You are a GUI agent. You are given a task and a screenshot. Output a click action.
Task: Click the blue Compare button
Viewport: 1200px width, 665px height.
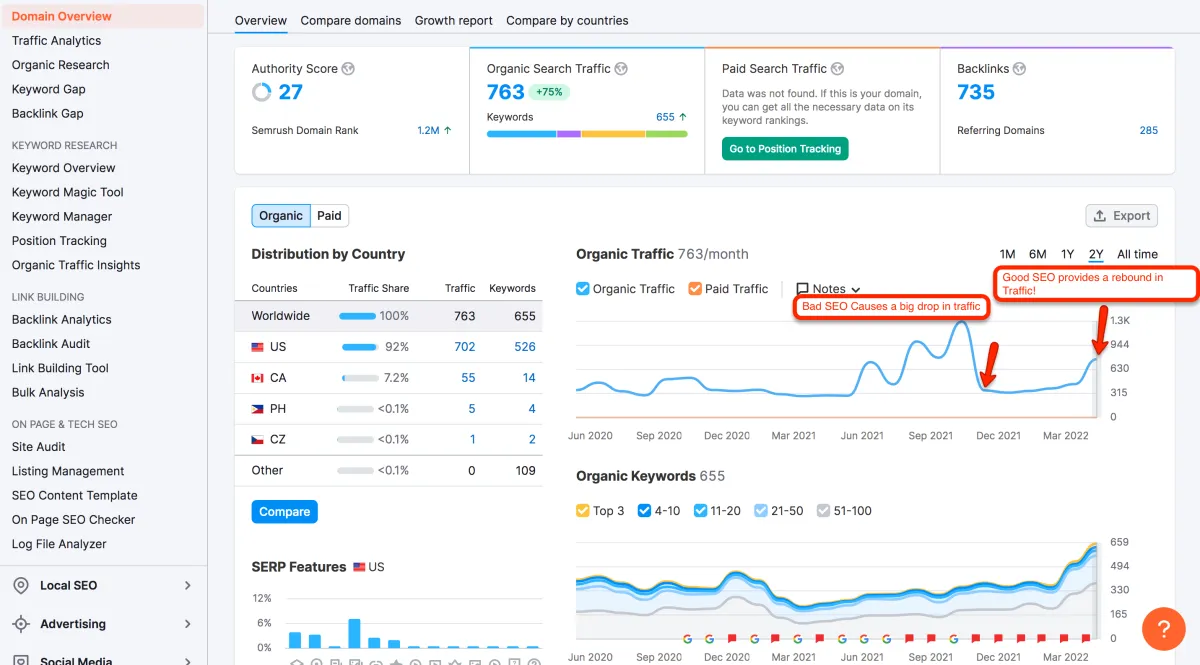[x=284, y=512]
